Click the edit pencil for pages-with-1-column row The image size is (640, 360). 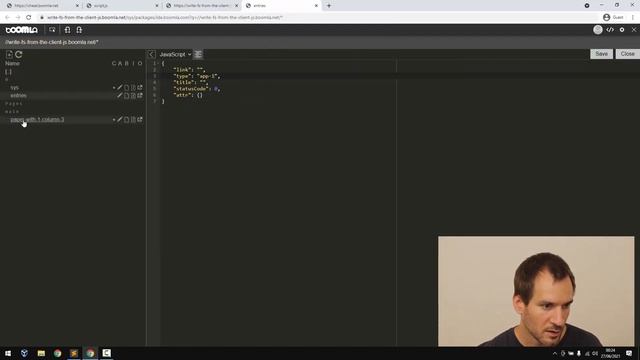tap(120, 120)
